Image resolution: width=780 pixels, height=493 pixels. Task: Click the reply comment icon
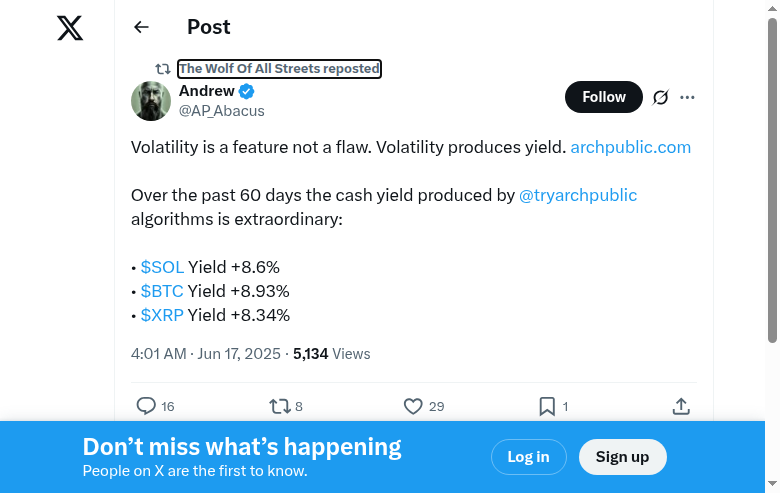pos(146,406)
